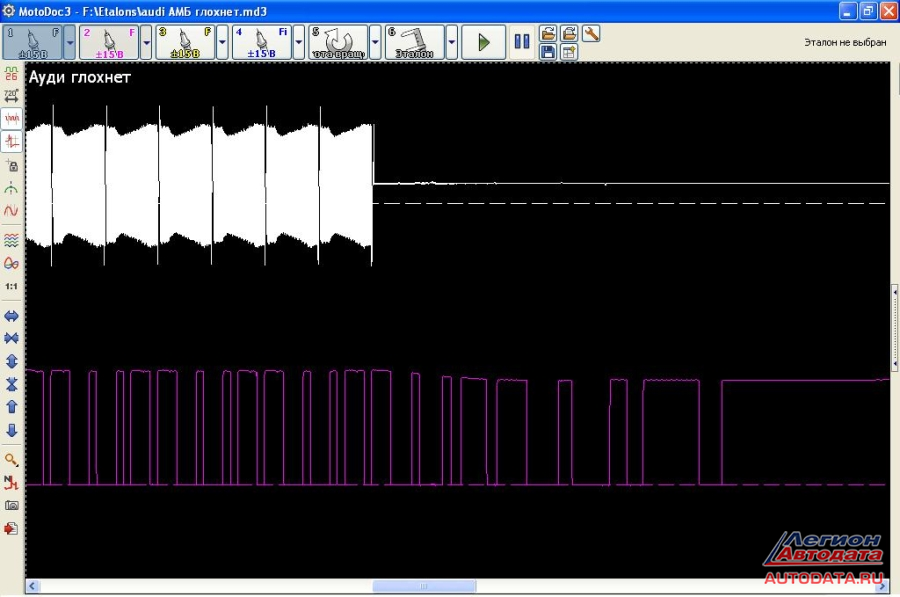
Task: Click the multicolor stacked waves icon
Action: coord(11,240)
